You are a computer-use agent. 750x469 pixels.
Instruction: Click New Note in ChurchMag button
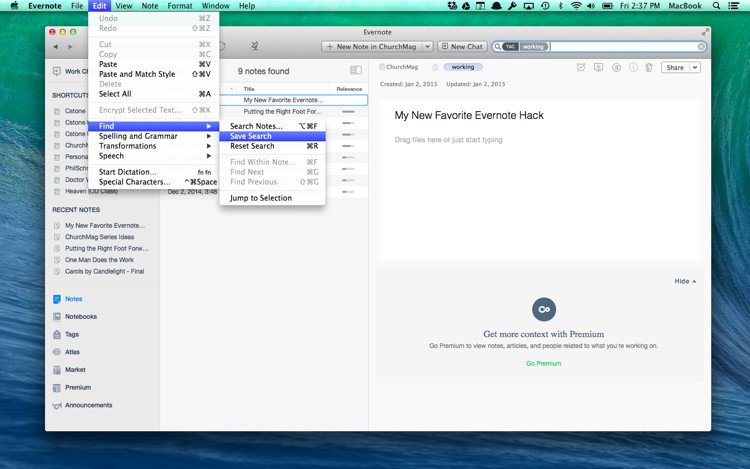click(x=372, y=46)
